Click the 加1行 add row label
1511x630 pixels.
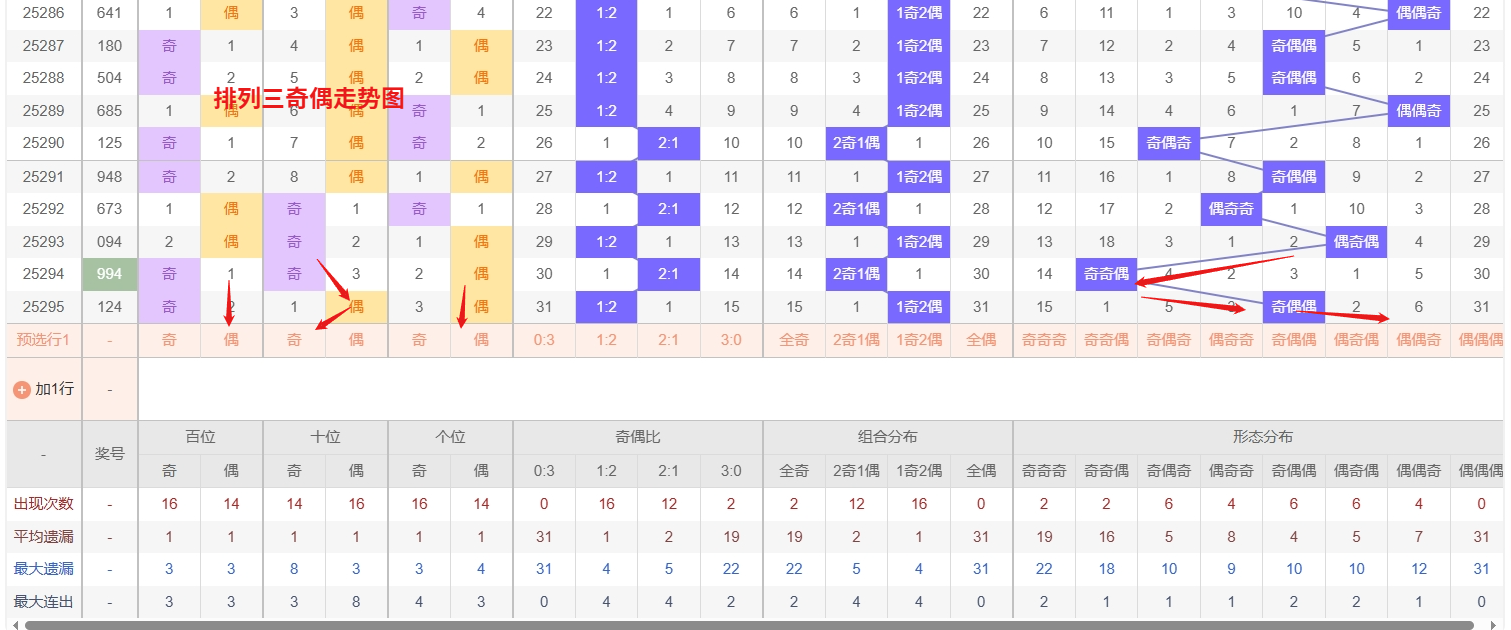[54, 389]
